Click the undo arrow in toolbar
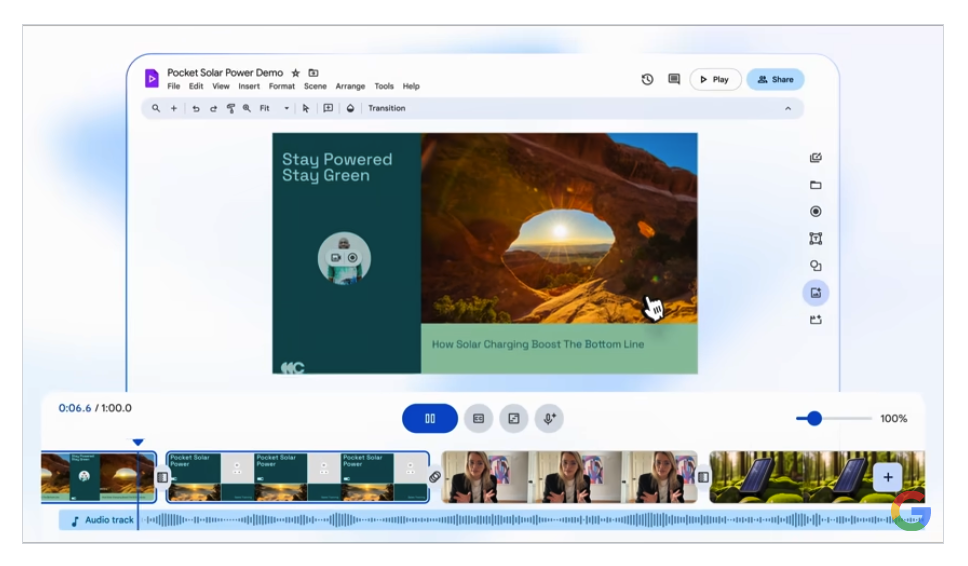The image size is (968, 566). pos(196,109)
